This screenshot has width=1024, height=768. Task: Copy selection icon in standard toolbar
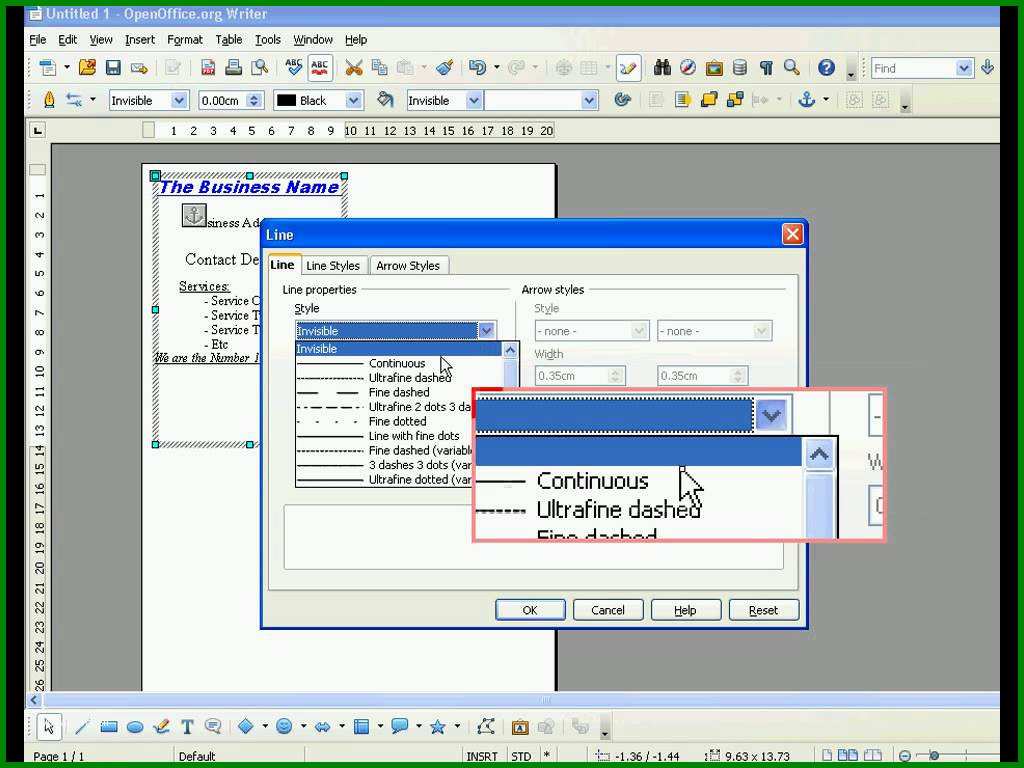point(379,67)
